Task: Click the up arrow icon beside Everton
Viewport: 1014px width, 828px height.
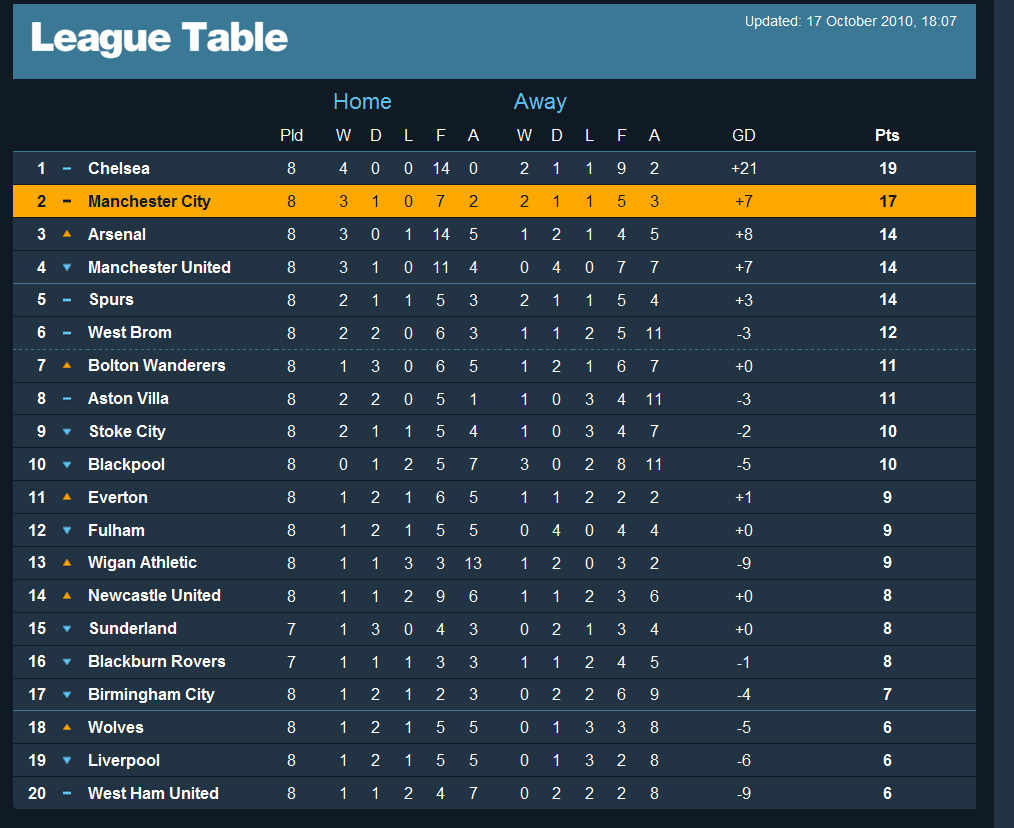Action: (67, 497)
